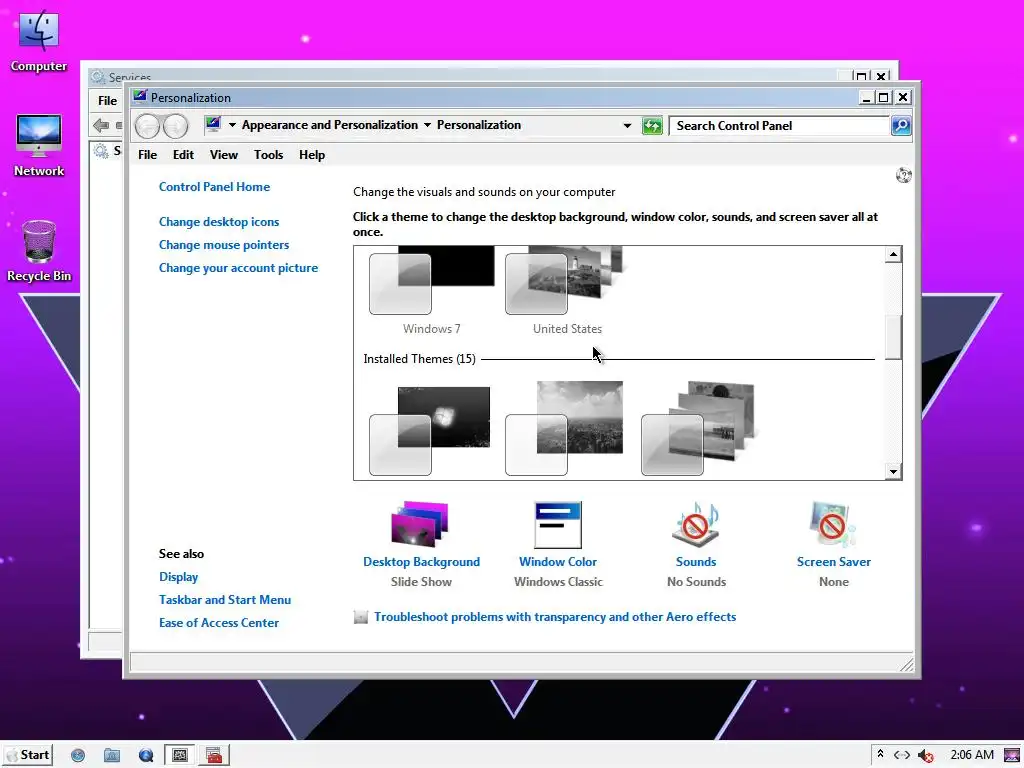Open the Screen Saver icon
The image size is (1024, 768).
[x=833, y=524]
